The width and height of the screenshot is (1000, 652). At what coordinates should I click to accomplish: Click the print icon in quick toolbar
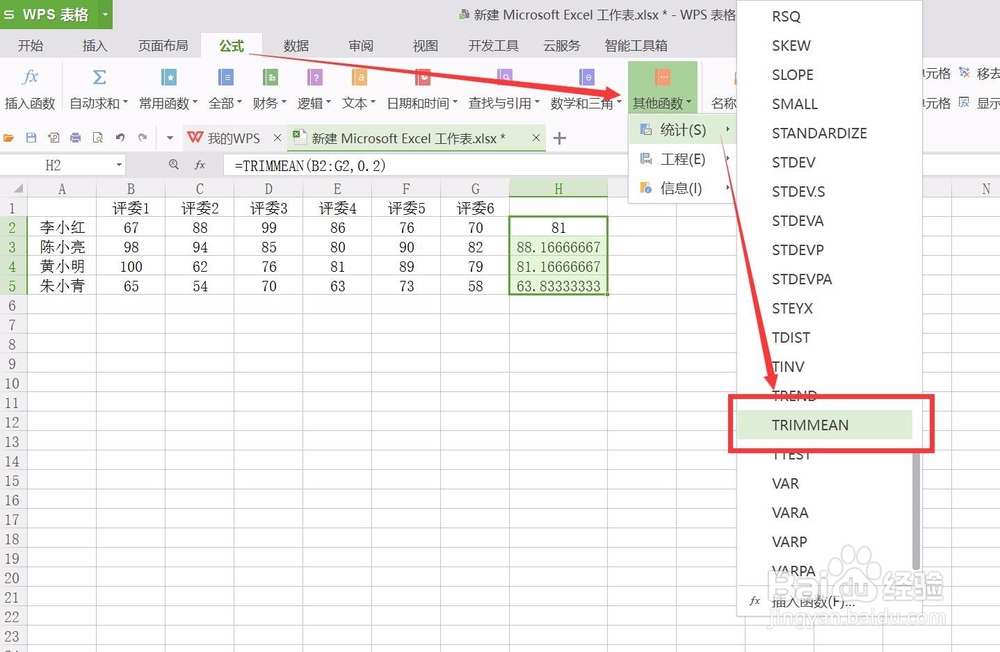76,138
